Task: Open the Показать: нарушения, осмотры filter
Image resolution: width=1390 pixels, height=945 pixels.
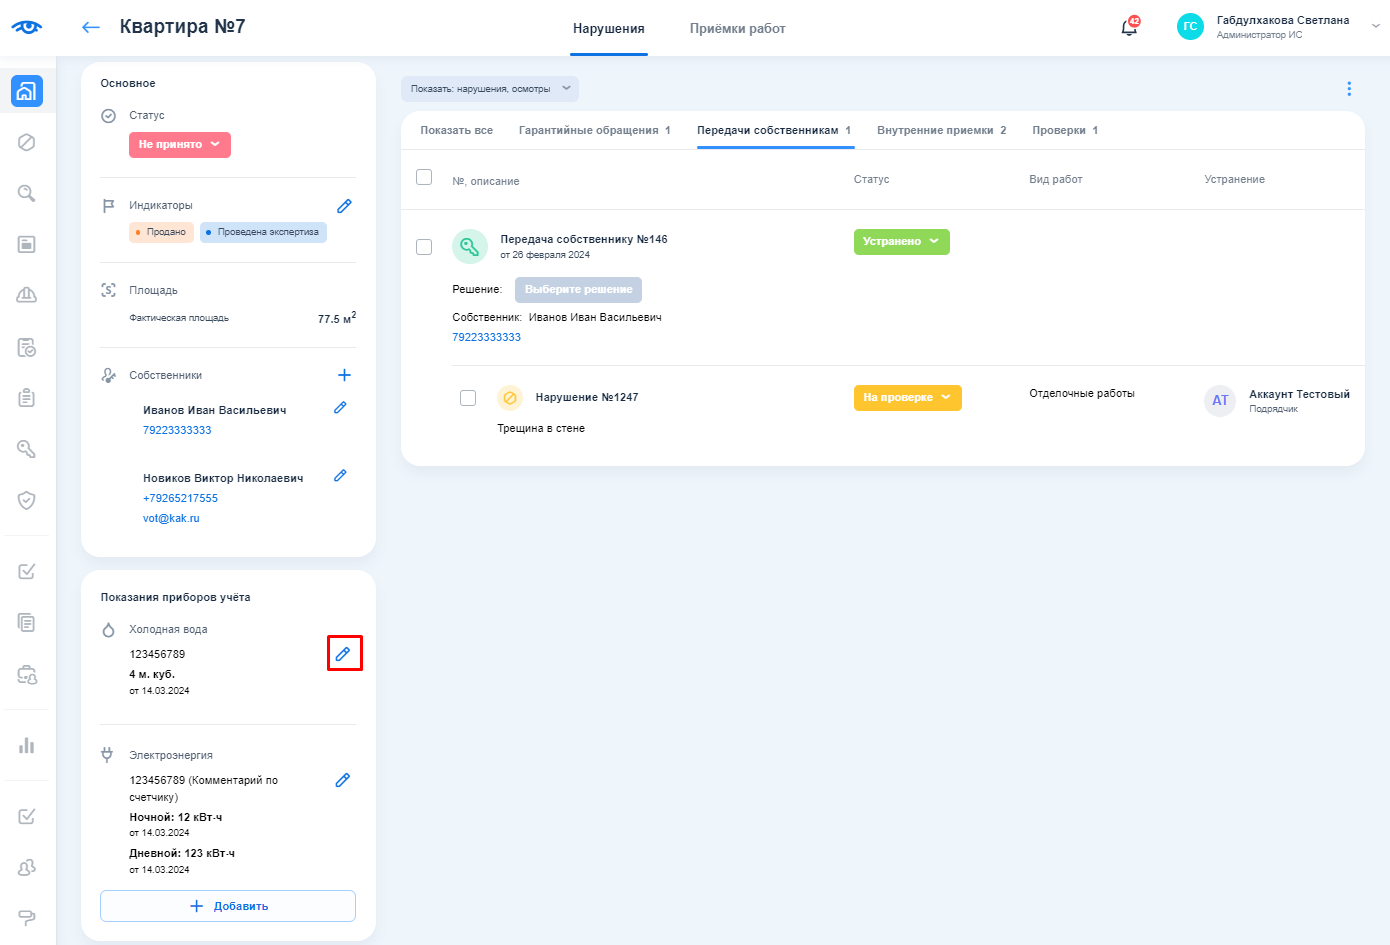Action: click(x=490, y=89)
